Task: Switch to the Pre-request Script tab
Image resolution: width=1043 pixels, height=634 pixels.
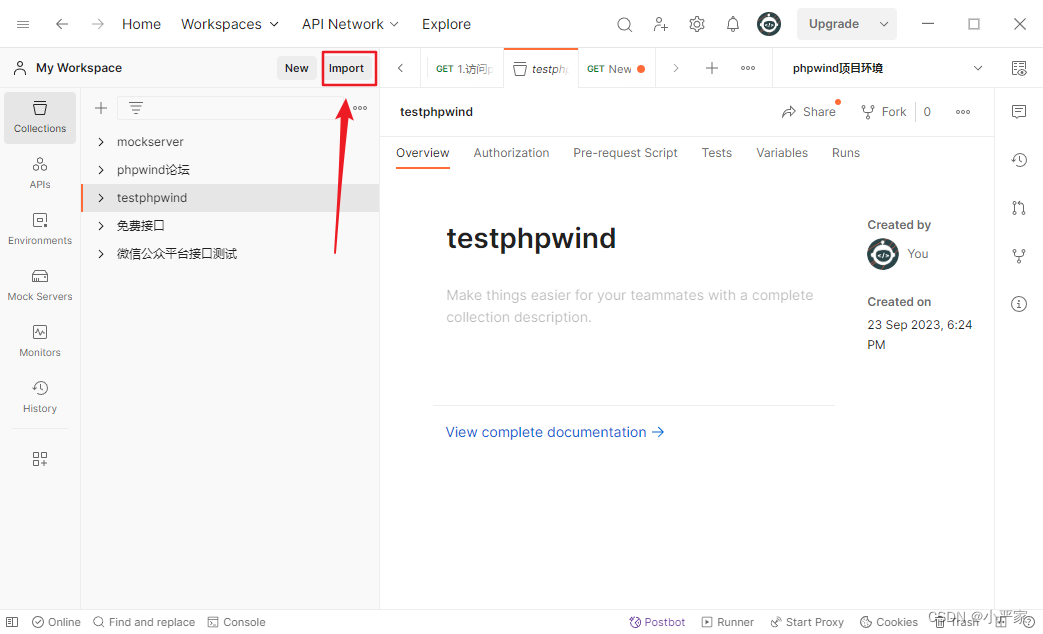Action: point(625,153)
